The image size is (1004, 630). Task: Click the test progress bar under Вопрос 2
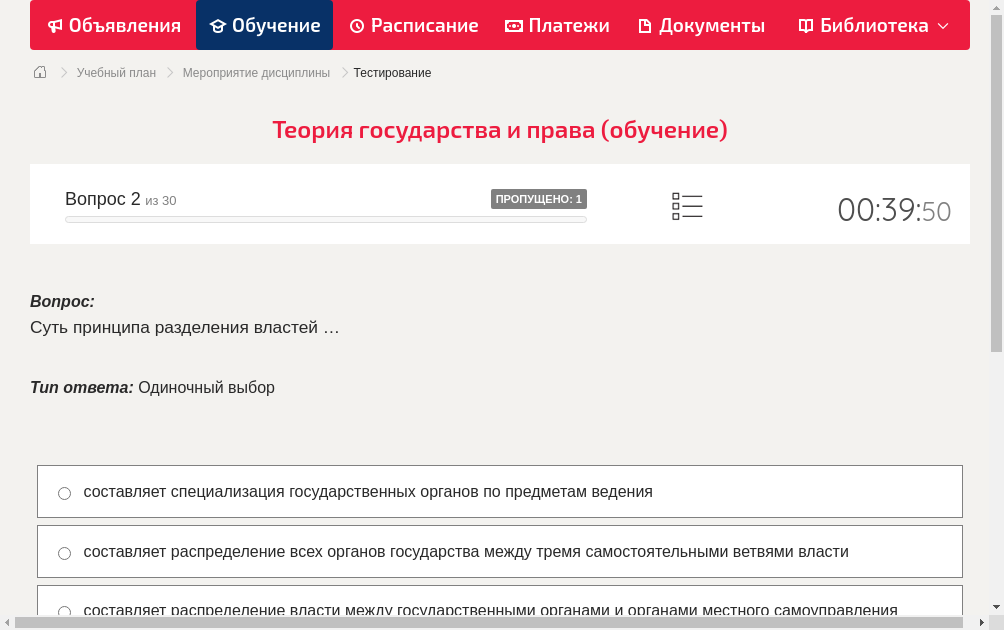click(325, 219)
